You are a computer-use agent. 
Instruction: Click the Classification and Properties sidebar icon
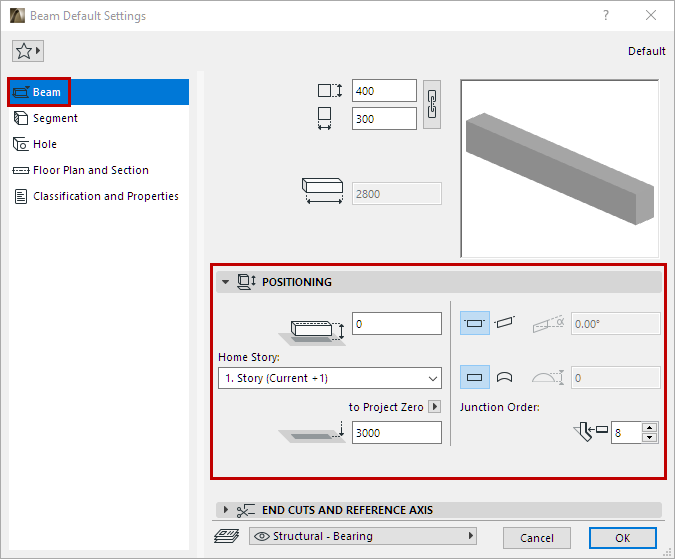pyautogui.click(x=21, y=196)
